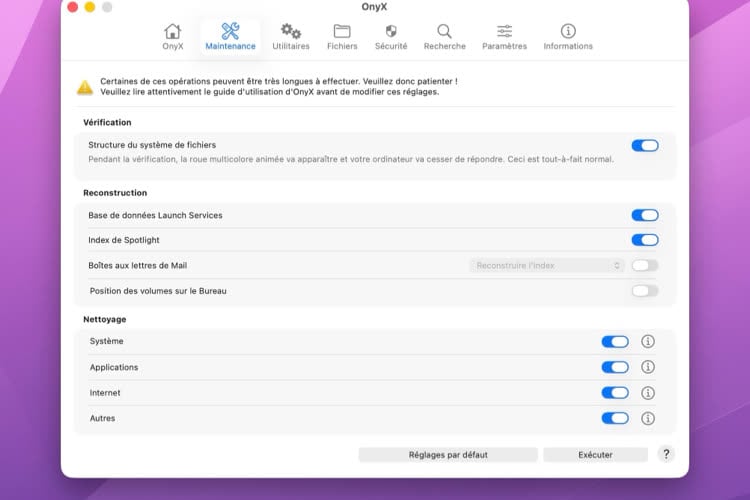Viewport: 750px width, 500px height.
Task: Show info for Internet cleaning
Action: coord(648,393)
